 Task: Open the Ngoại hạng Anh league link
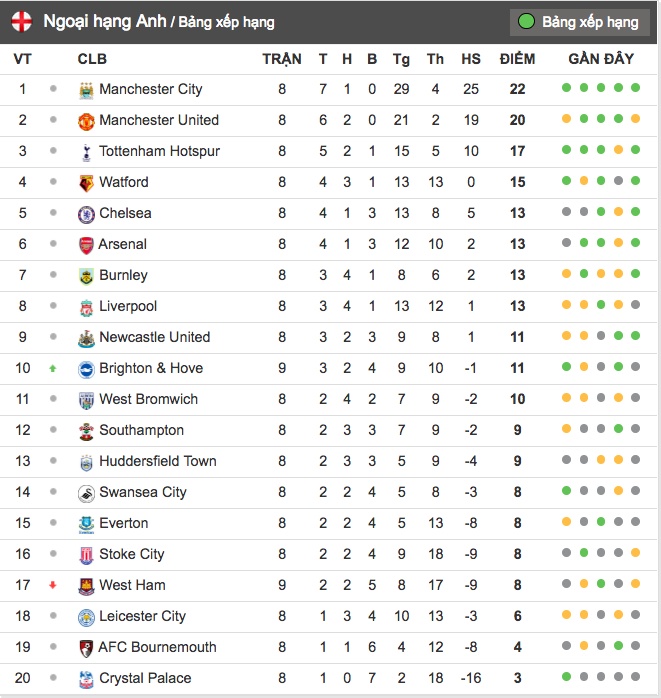tap(104, 21)
